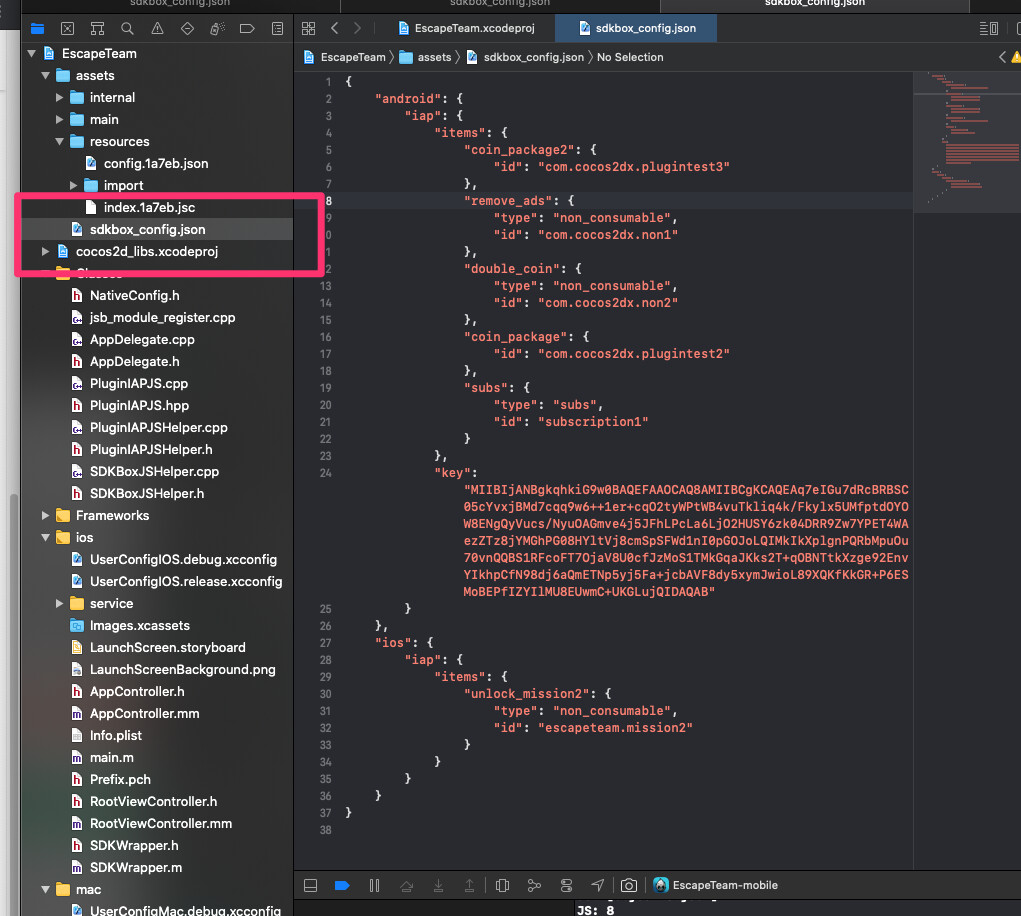Image resolution: width=1021 pixels, height=916 pixels.
Task: Open AppDelegate.cpp in the navigator
Action: (x=142, y=339)
